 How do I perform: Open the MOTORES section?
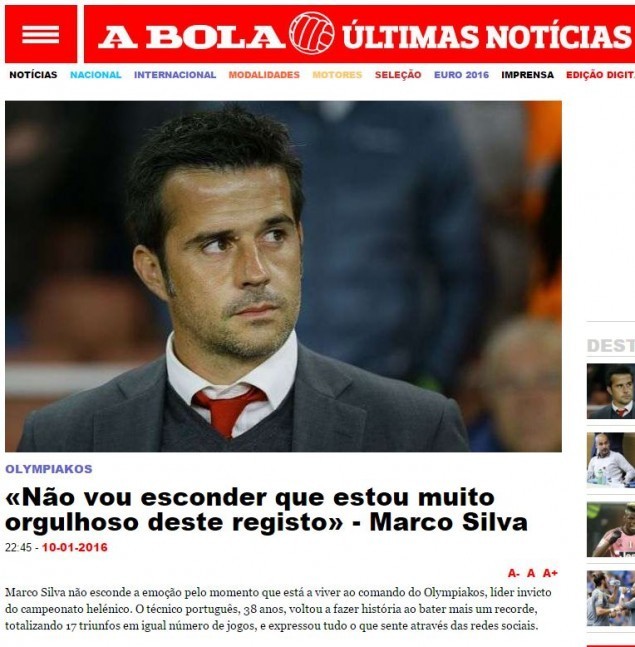[337, 75]
